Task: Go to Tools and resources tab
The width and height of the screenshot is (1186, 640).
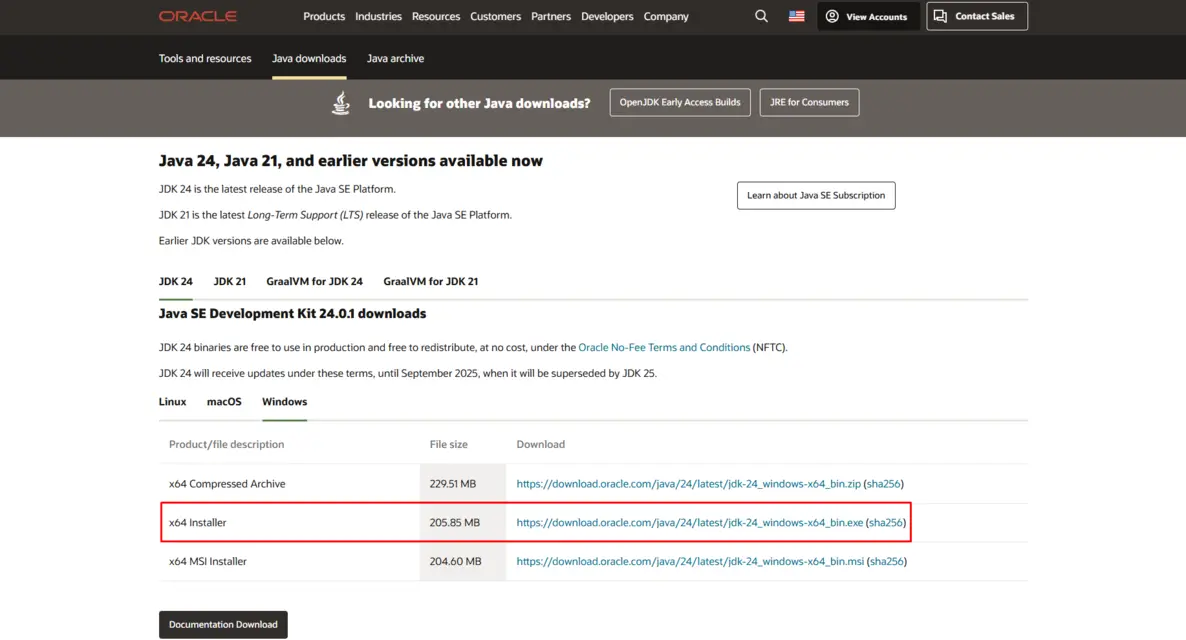Action: pos(205,58)
